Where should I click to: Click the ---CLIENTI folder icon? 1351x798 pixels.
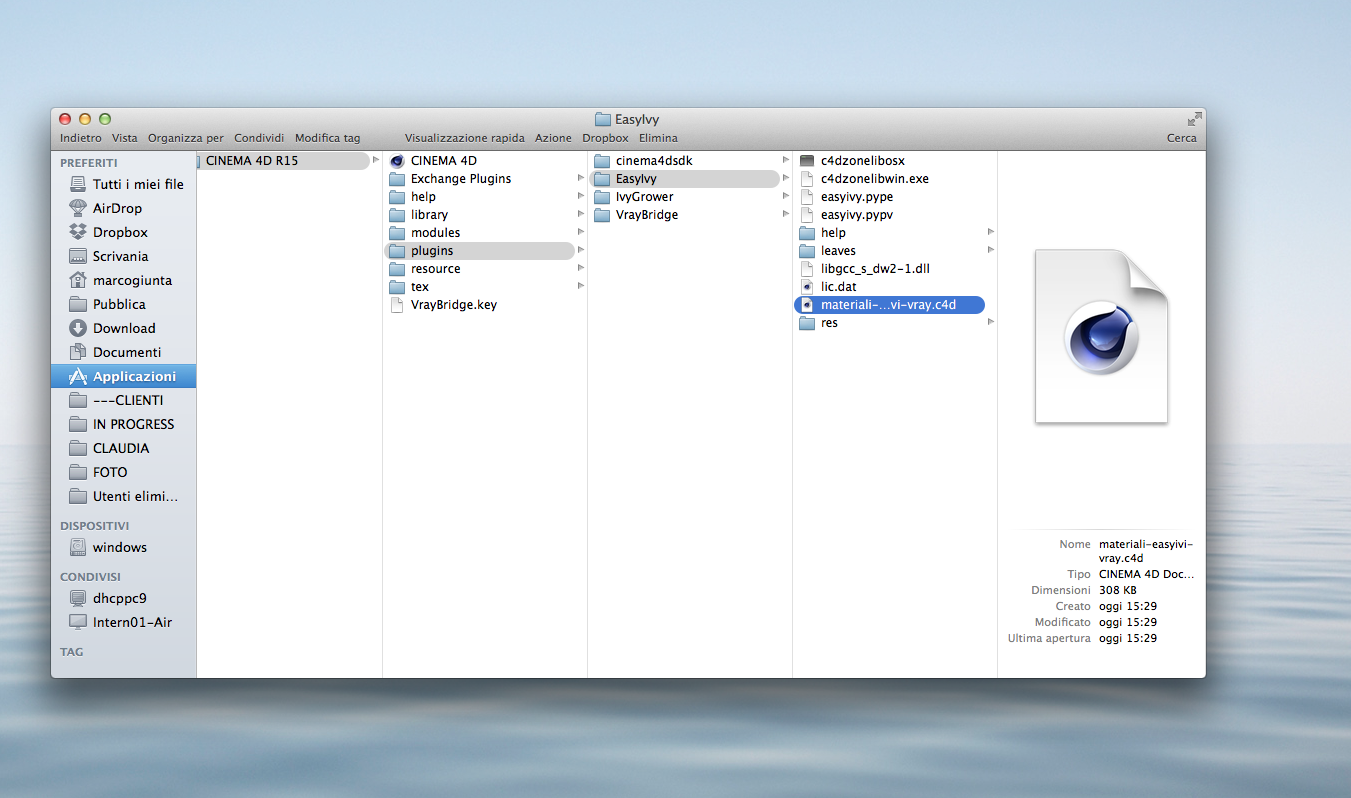[x=78, y=400]
